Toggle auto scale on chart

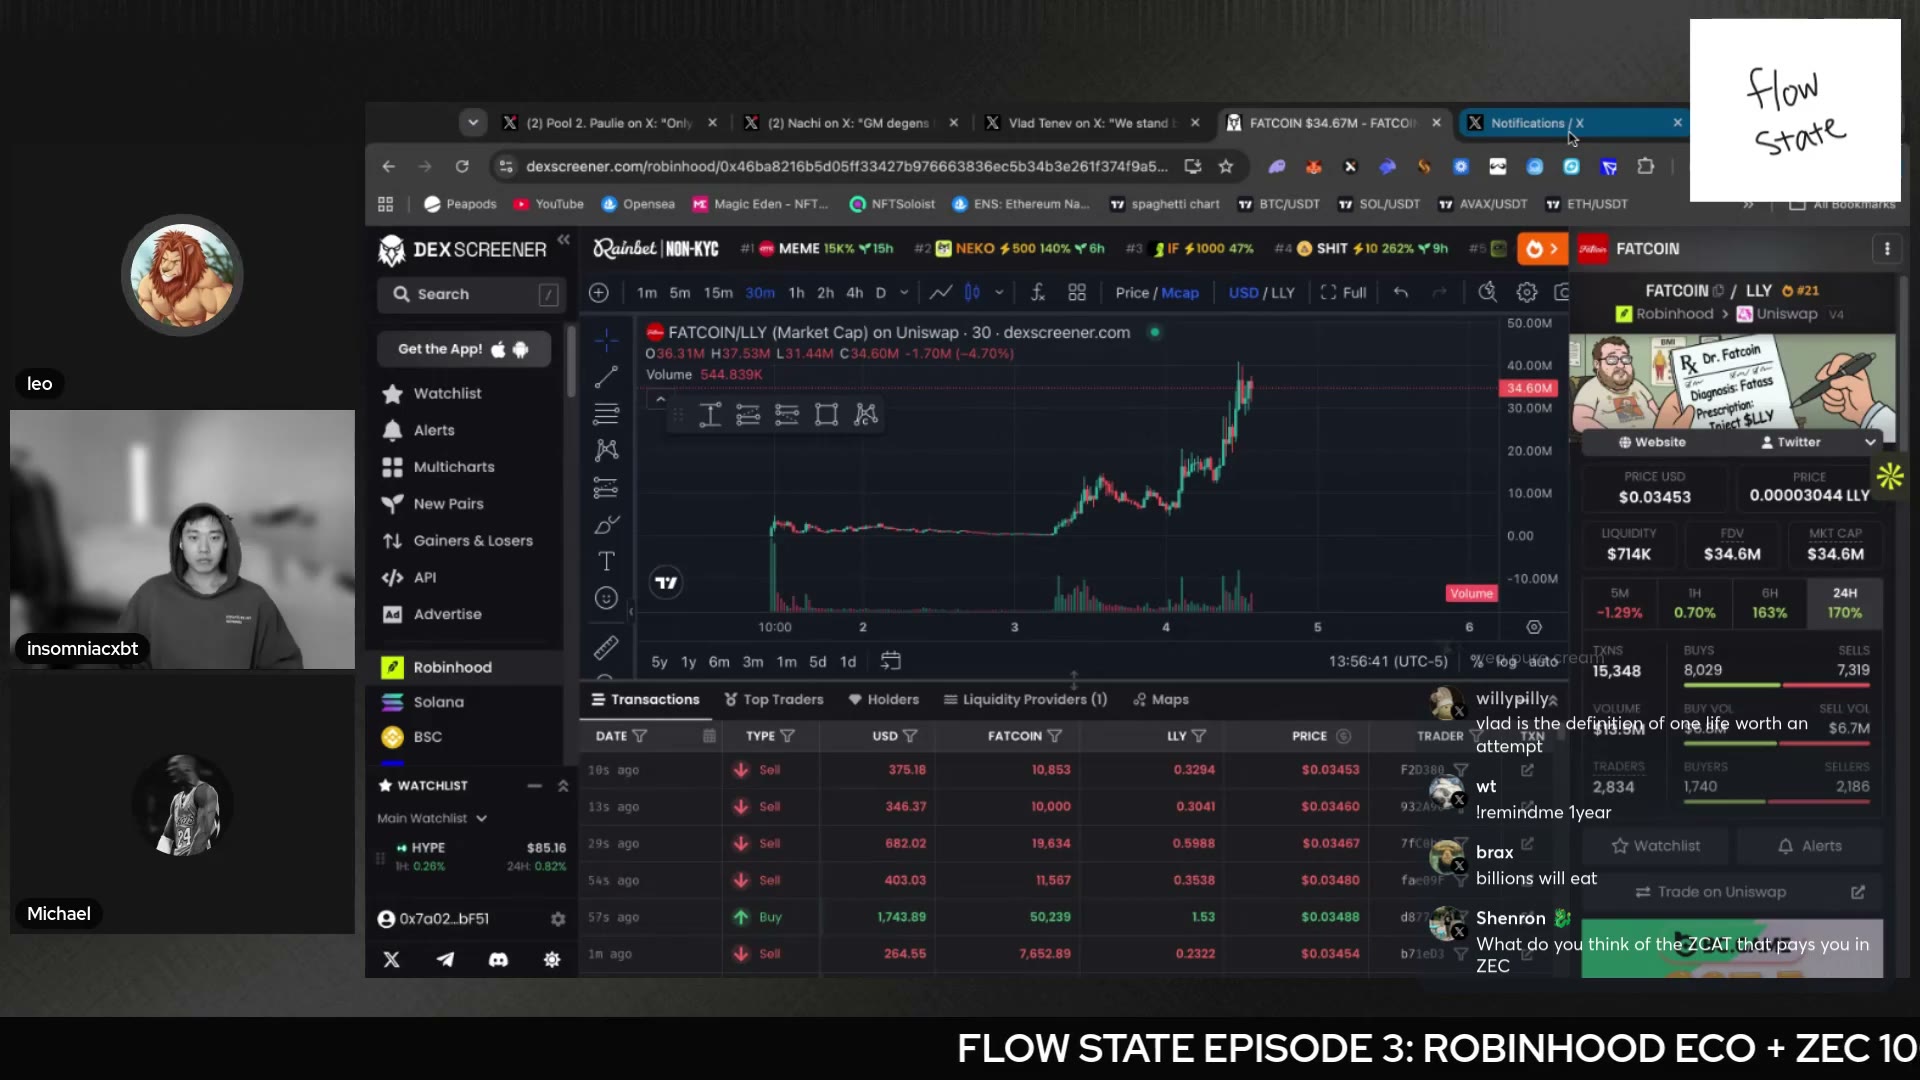(1543, 661)
